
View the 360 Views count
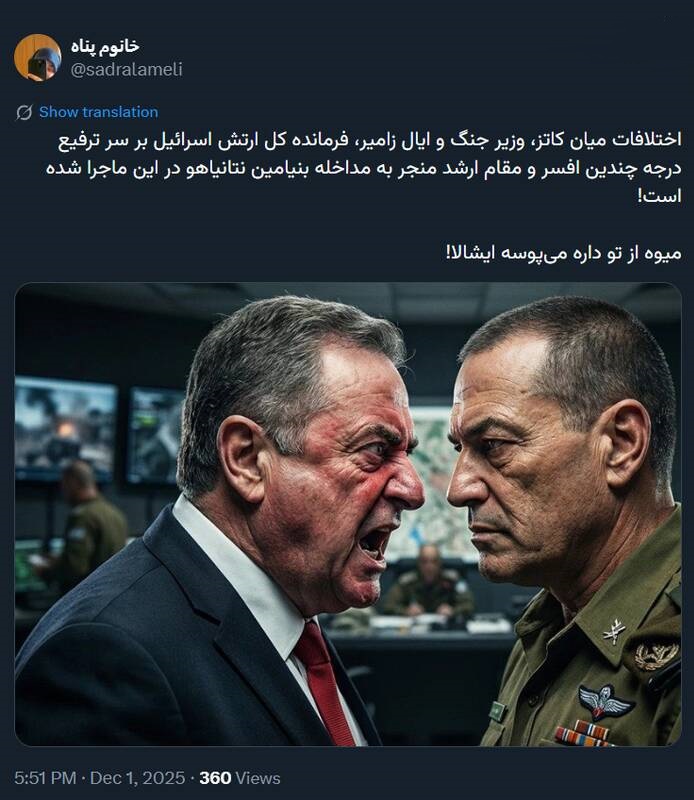coord(240,778)
